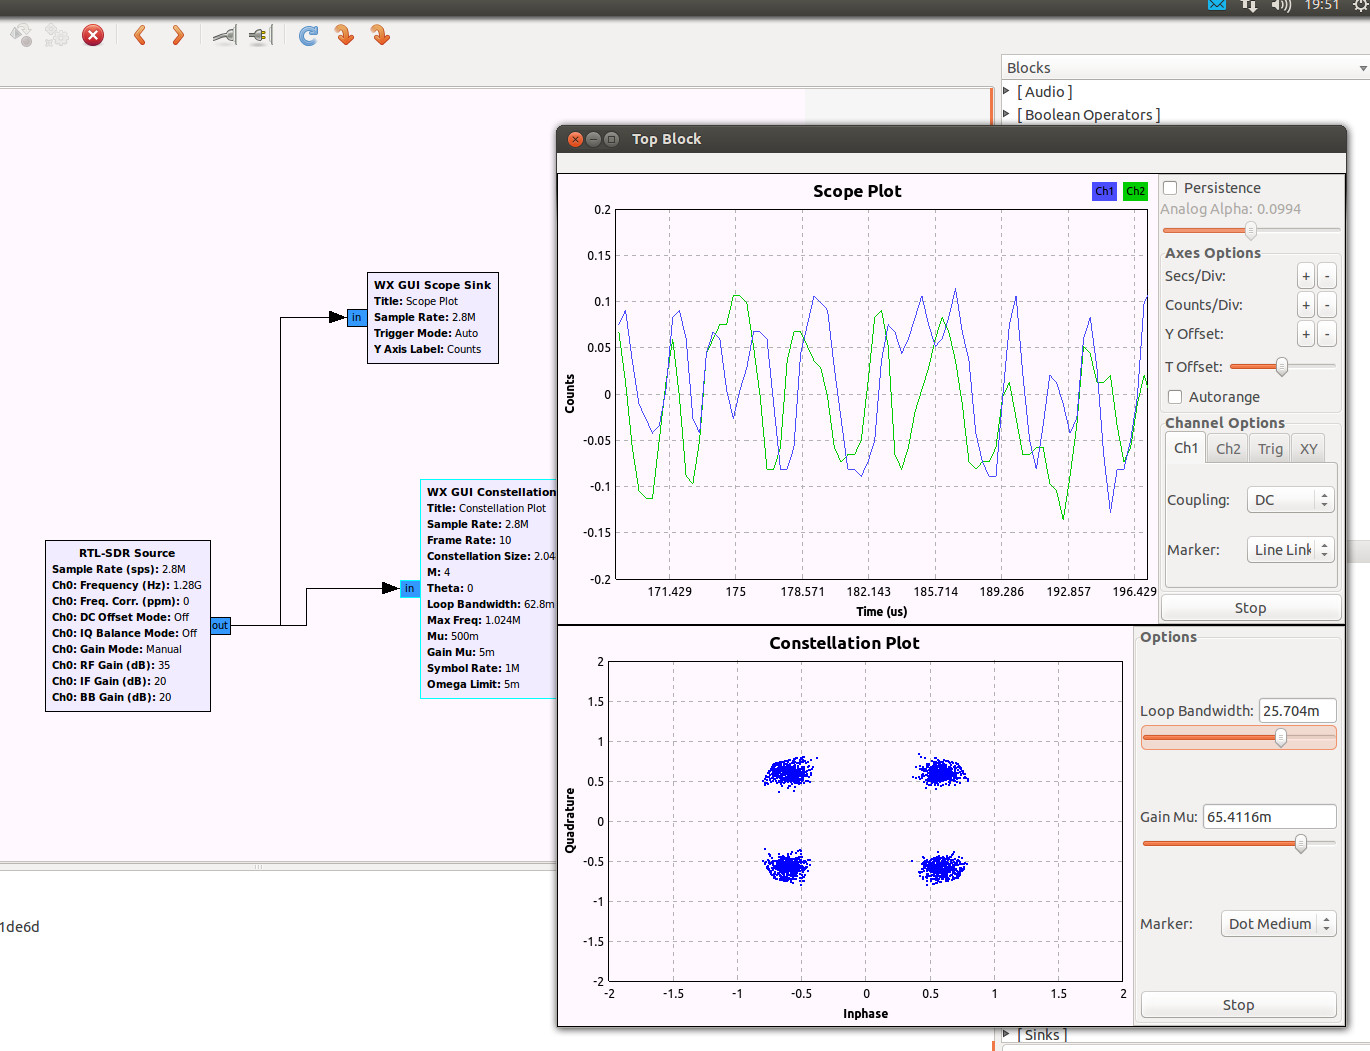Open the Coupling dropdown set to DC
The image size is (1370, 1051).
[1290, 500]
